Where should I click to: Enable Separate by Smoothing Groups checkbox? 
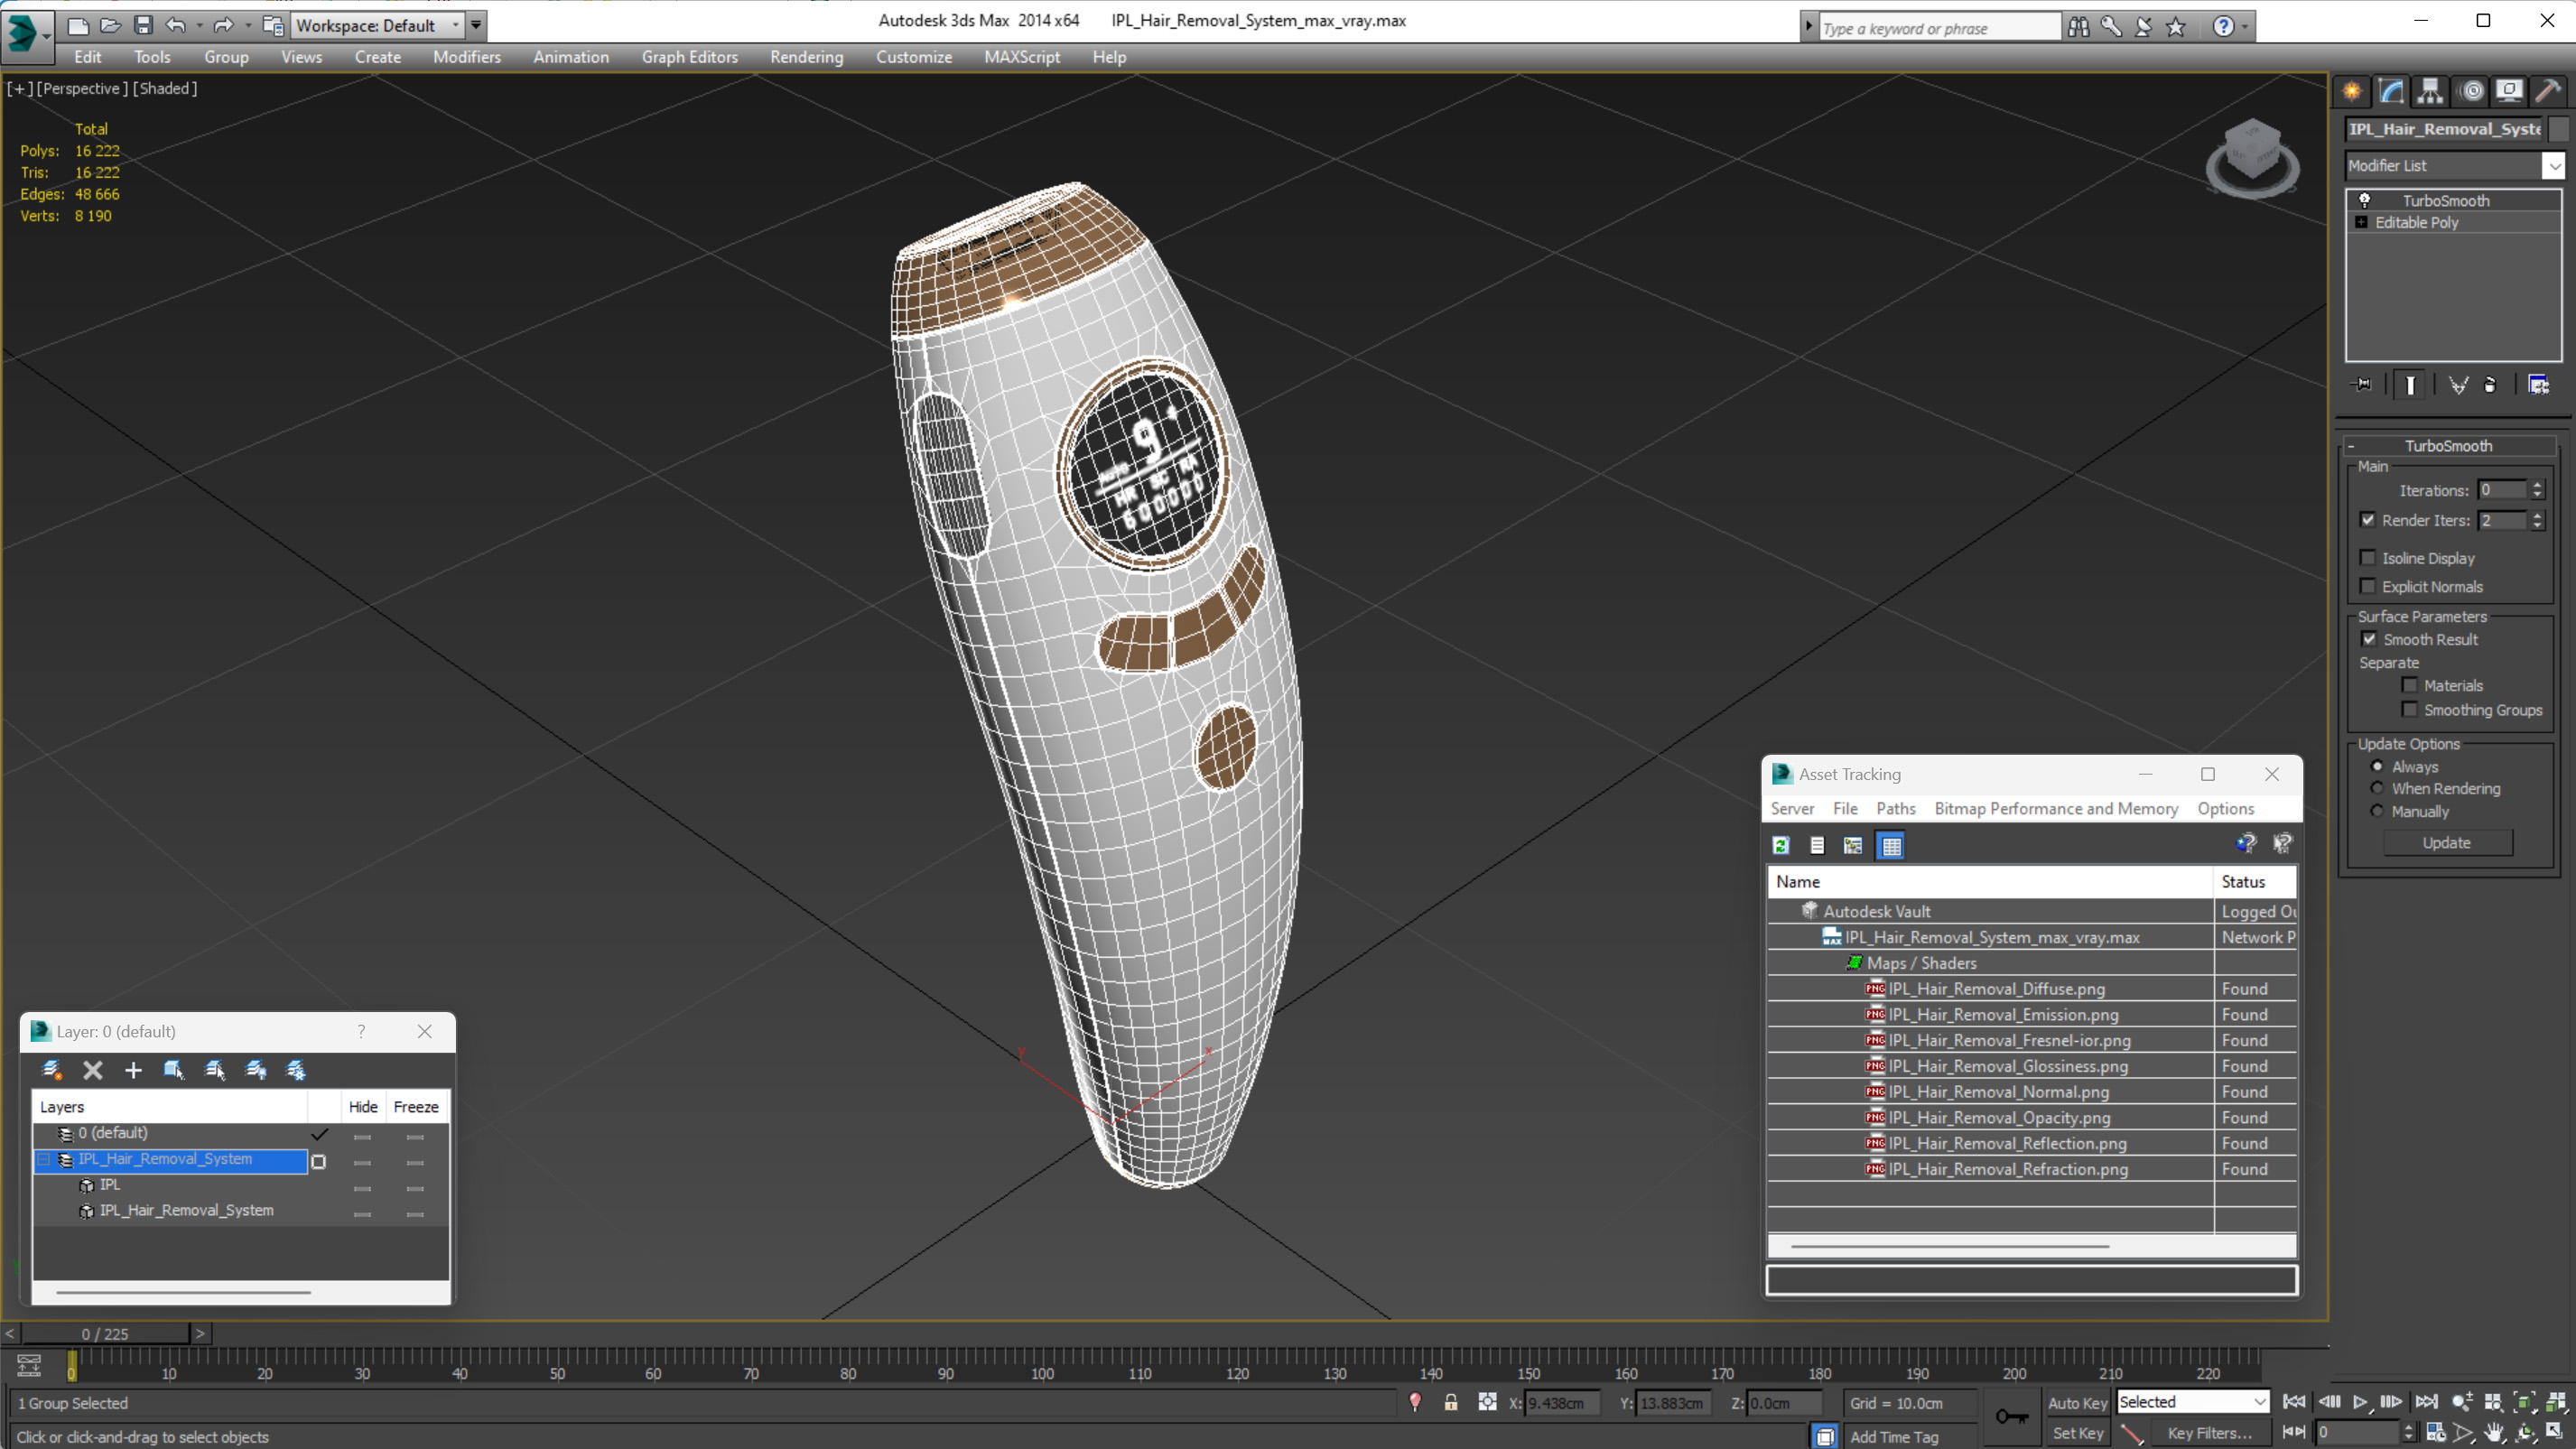(2410, 709)
